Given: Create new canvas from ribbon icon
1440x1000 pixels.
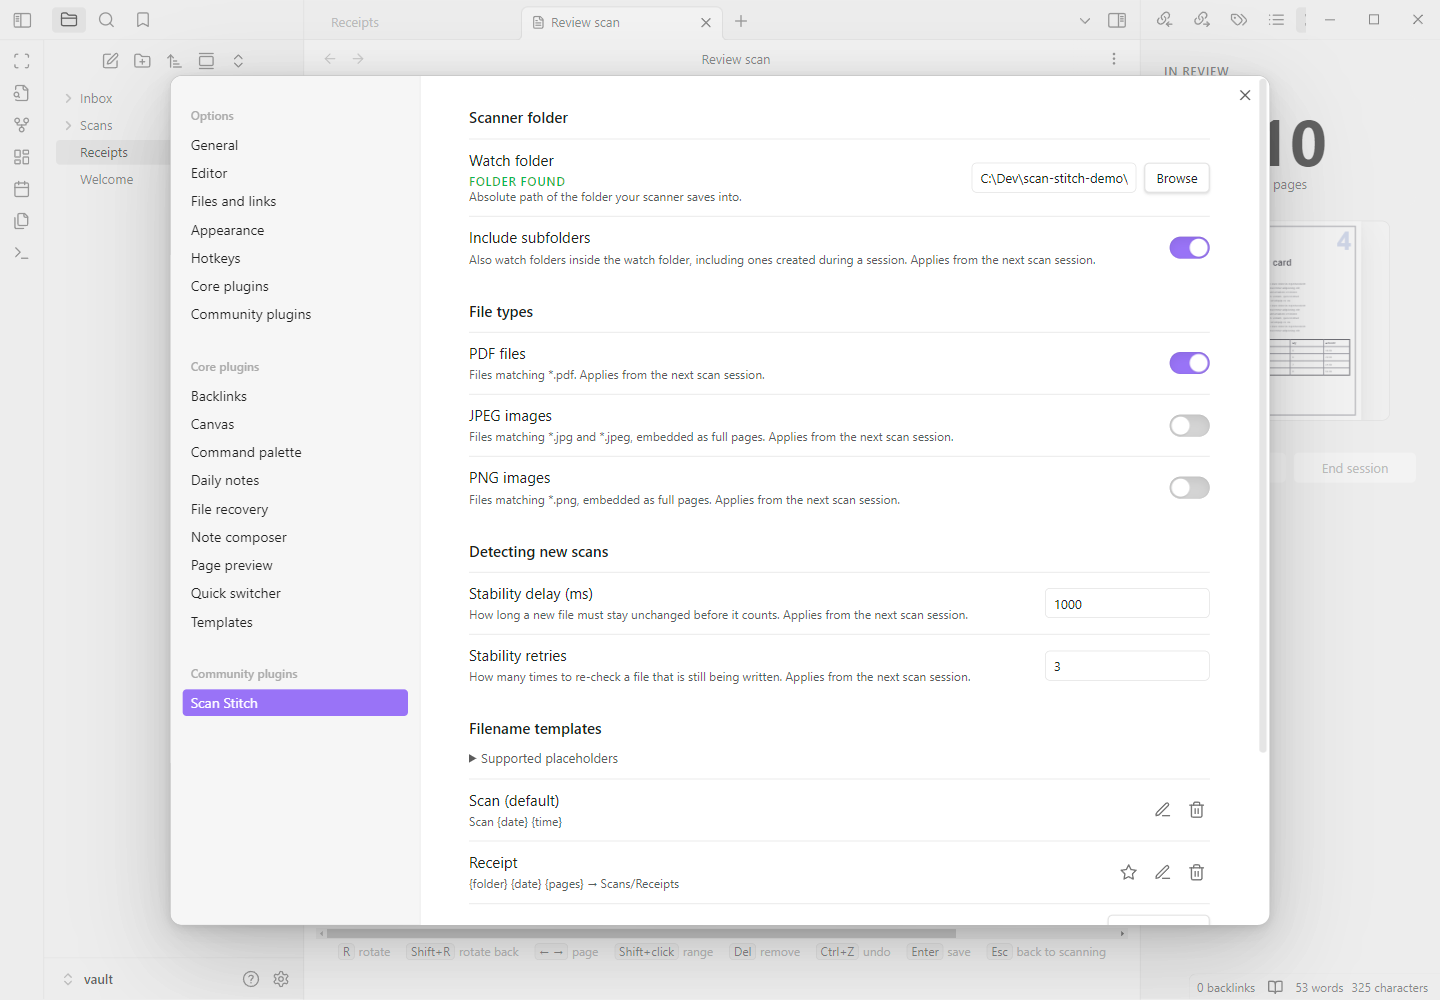Looking at the screenshot, I should click(x=21, y=157).
